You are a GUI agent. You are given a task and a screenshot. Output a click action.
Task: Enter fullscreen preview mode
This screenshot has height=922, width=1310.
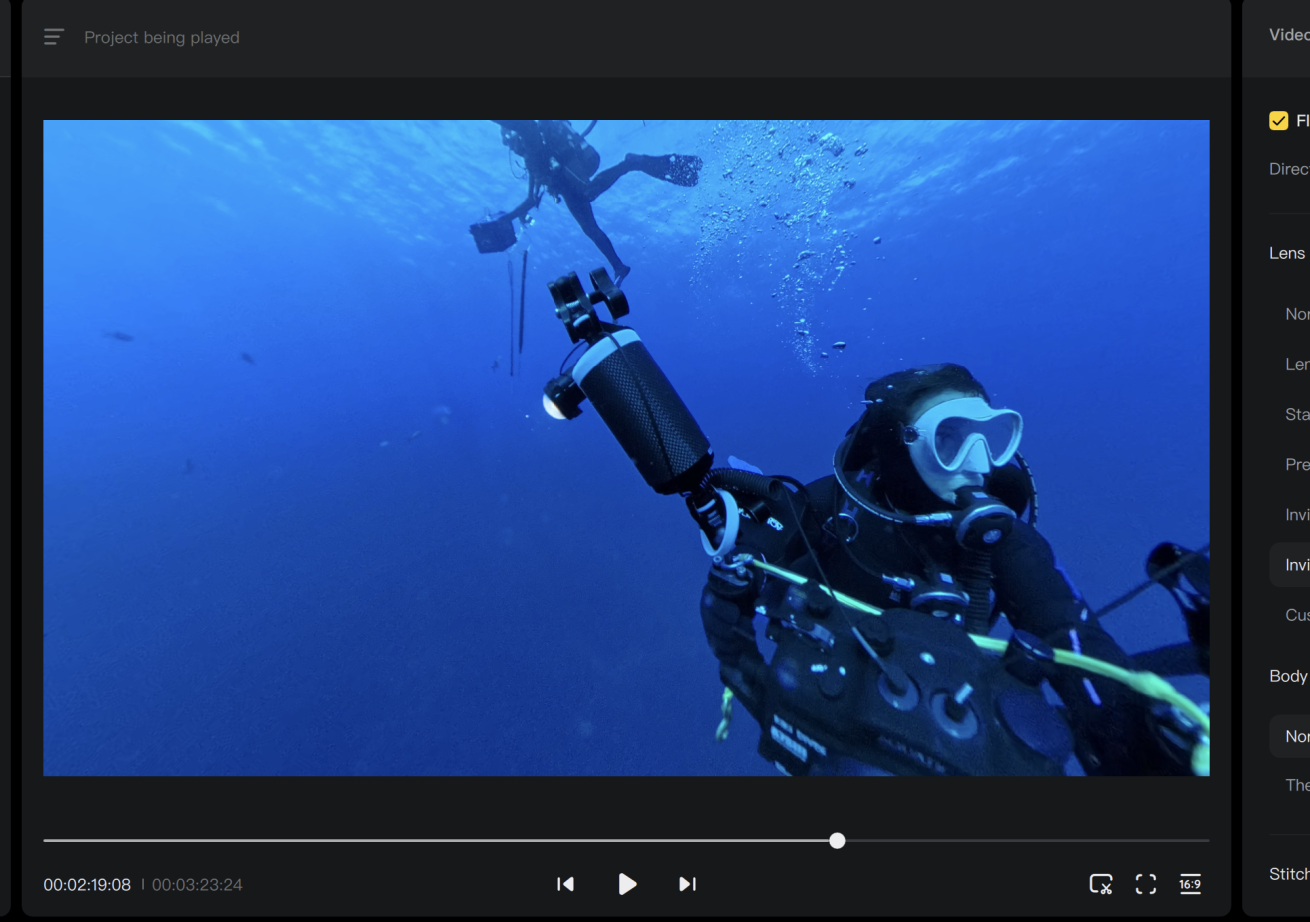pyautogui.click(x=1146, y=884)
